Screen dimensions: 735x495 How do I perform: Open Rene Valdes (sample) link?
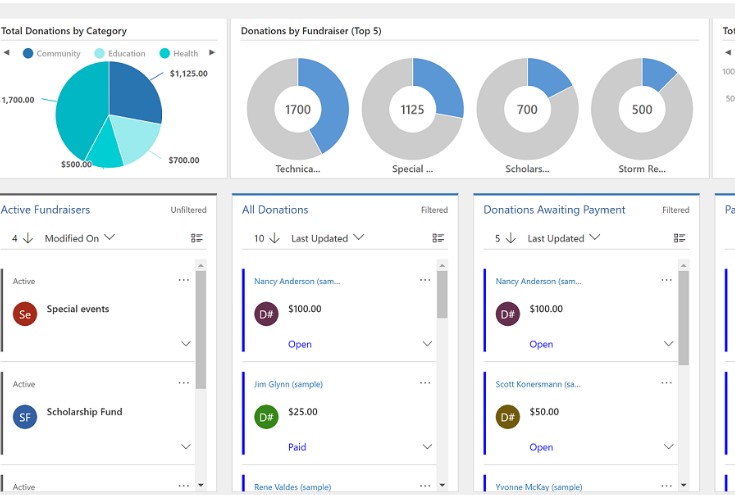click(x=292, y=487)
